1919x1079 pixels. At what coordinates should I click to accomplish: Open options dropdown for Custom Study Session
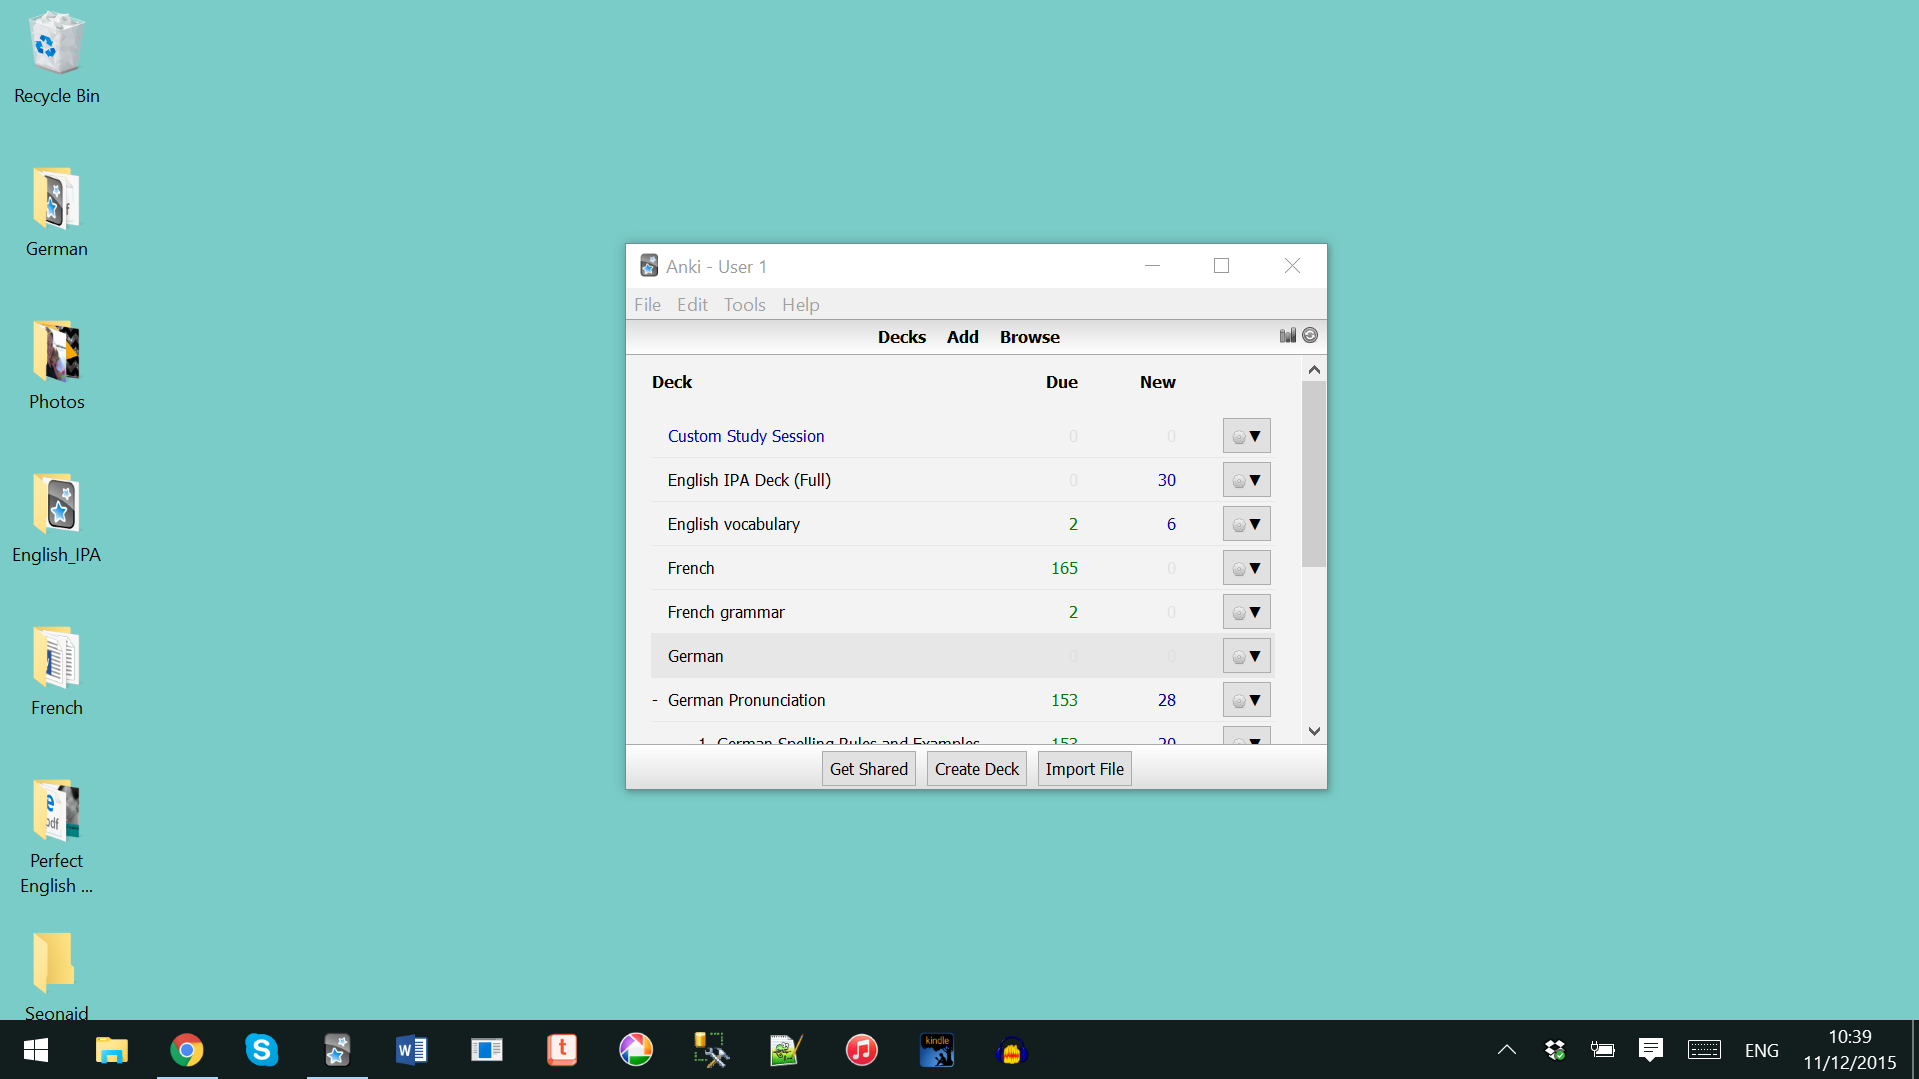(x=1246, y=436)
